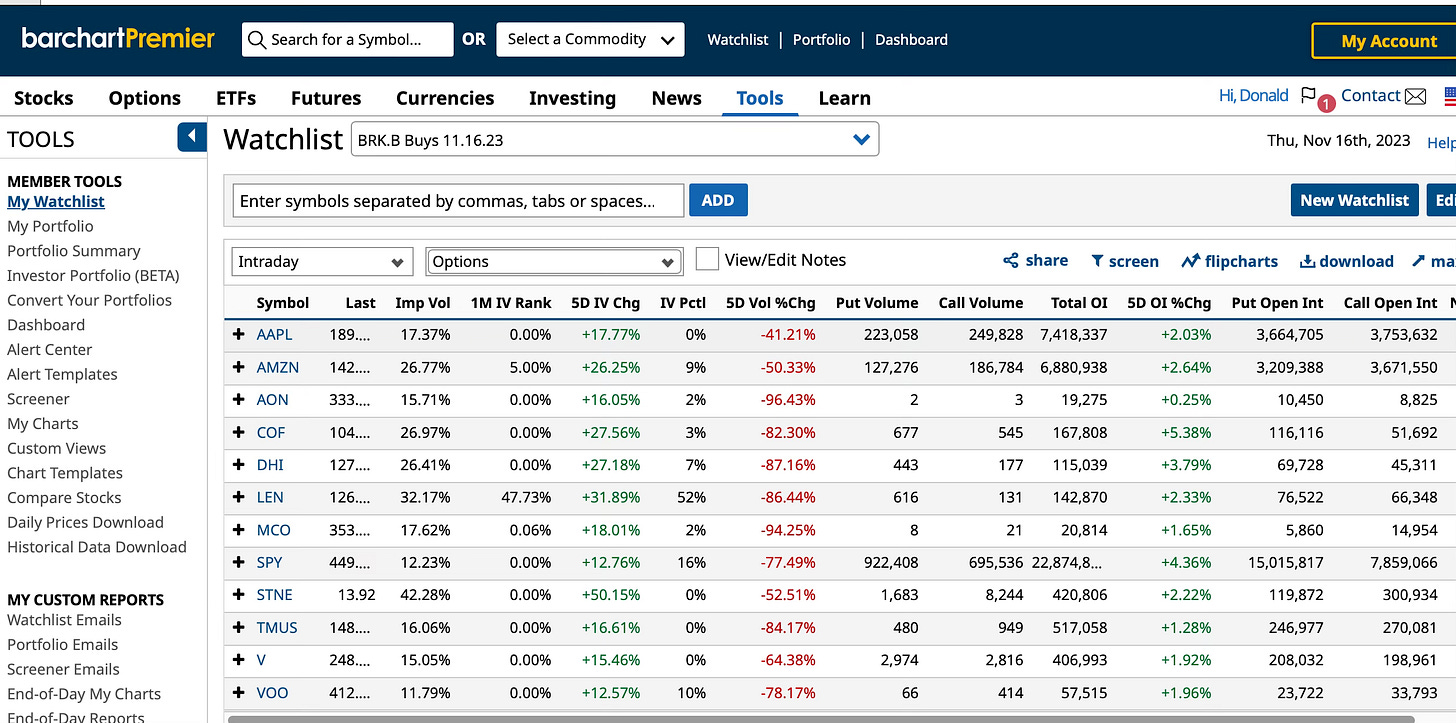Toggle the View/Edit Notes checkbox
Viewport: 1456px width, 723px height.
click(x=707, y=260)
